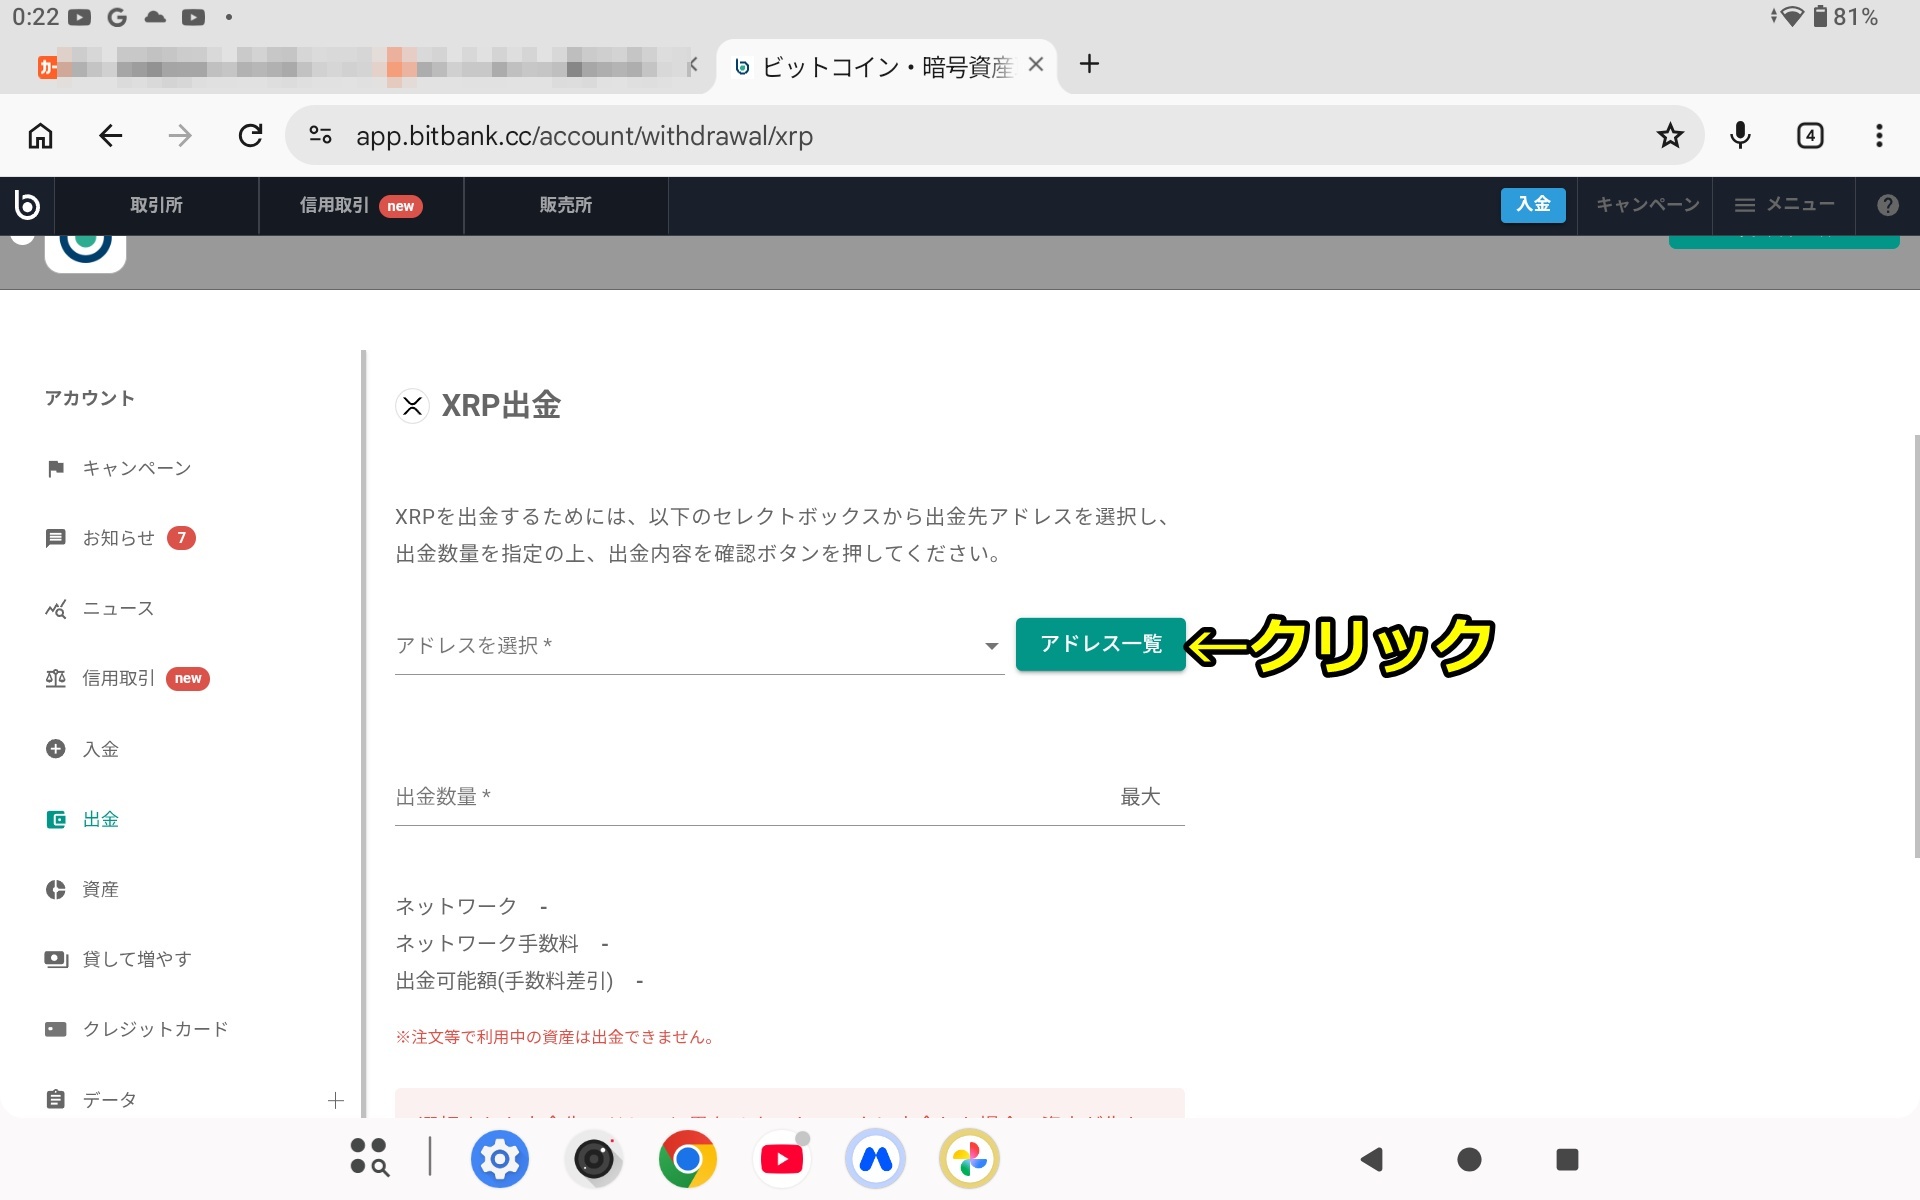Tap the microphone voice search icon
The image size is (1920, 1200).
pyautogui.click(x=1740, y=136)
